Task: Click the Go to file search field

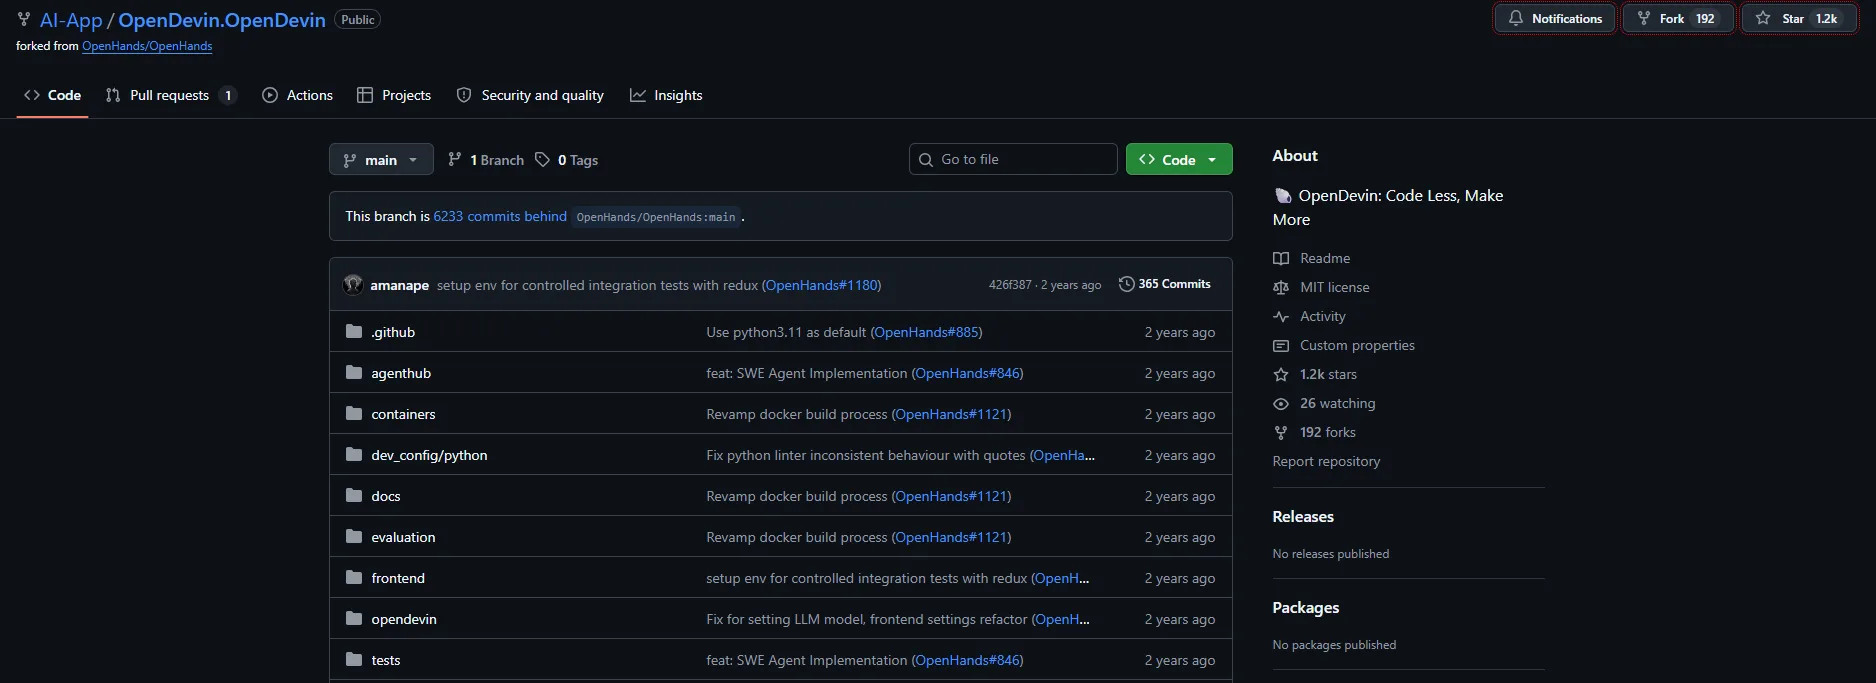Action: (x=1013, y=159)
